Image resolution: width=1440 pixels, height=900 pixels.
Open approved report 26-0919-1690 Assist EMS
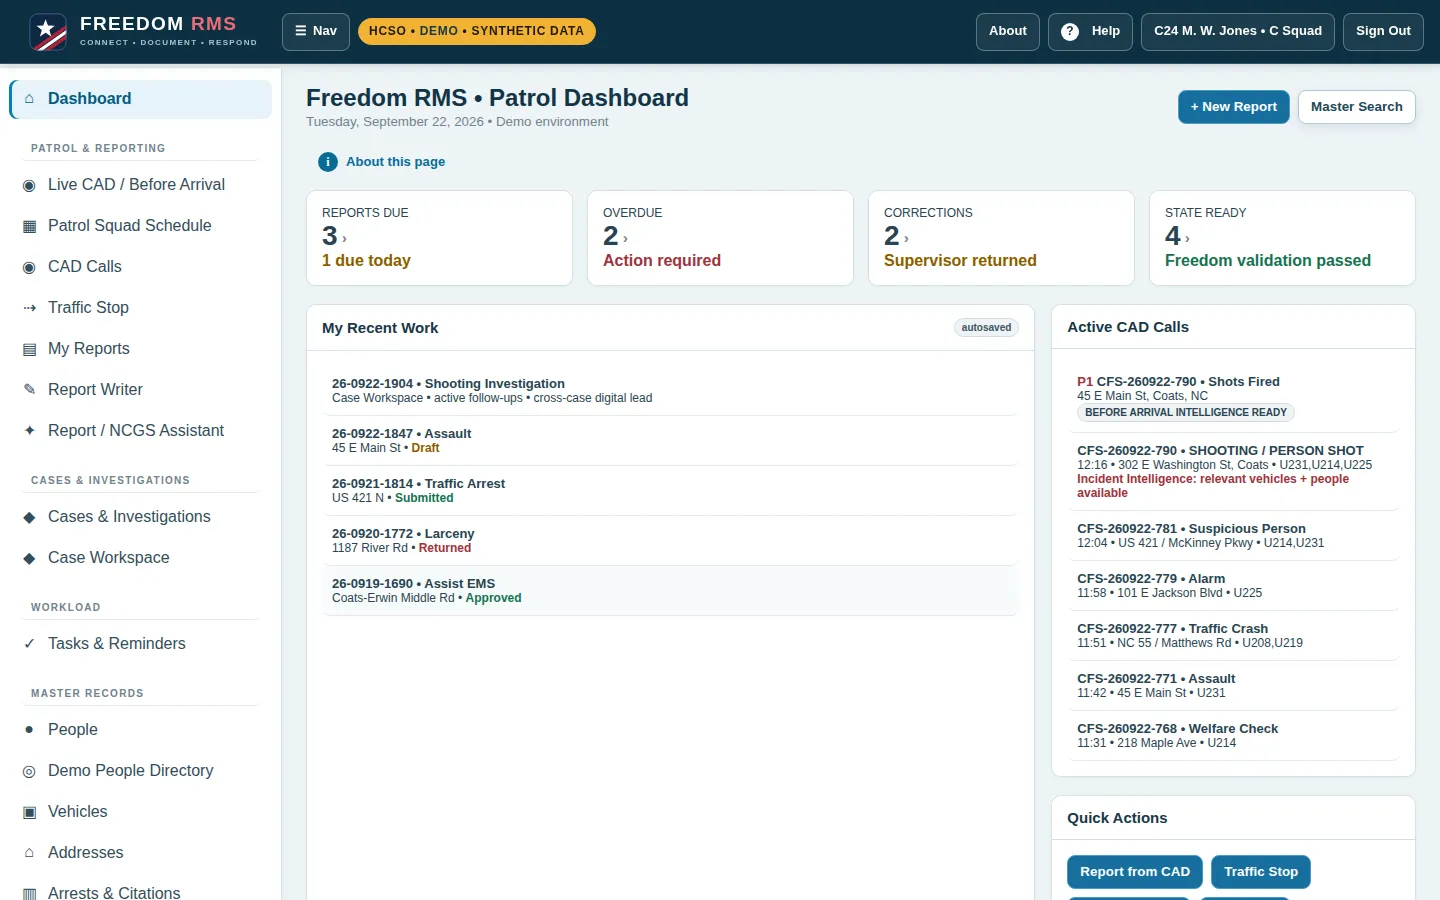(x=670, y=591)
